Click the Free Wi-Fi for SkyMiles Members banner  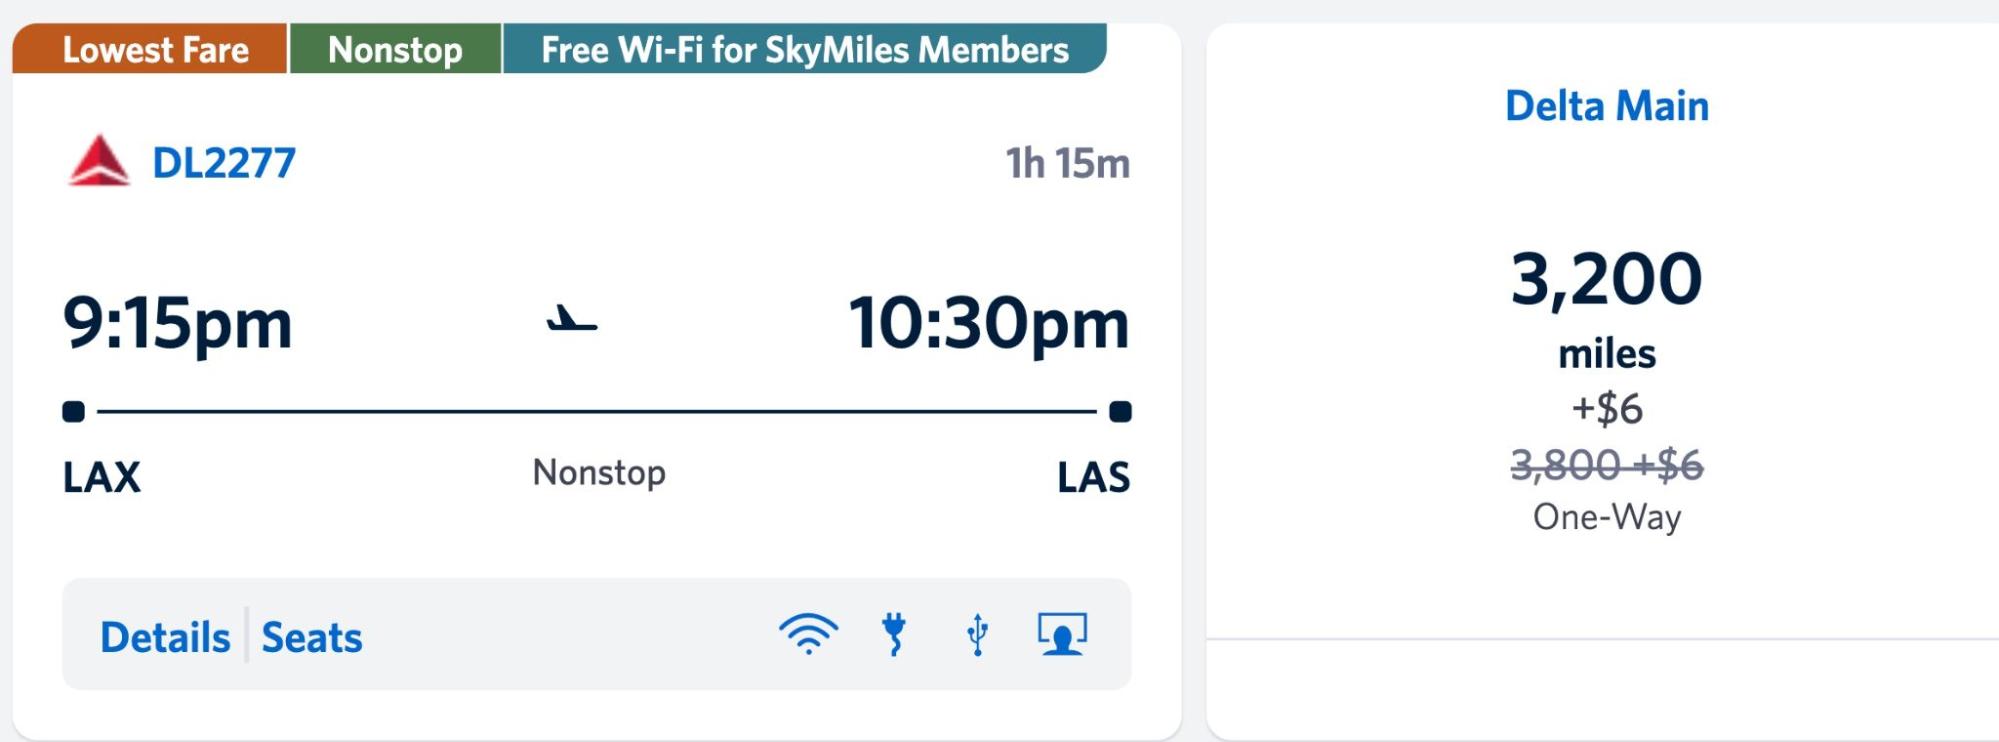click(803, 49)
